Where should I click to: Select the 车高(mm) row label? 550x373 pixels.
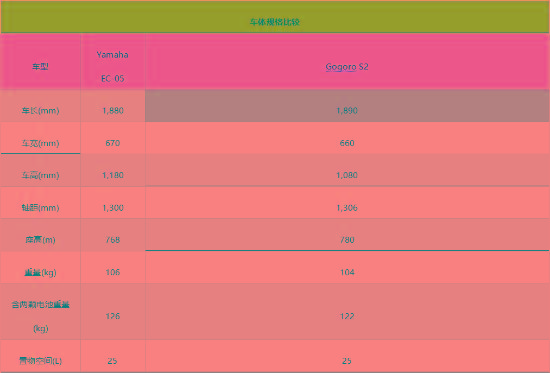pyautogui.click(x=40, y=175)
